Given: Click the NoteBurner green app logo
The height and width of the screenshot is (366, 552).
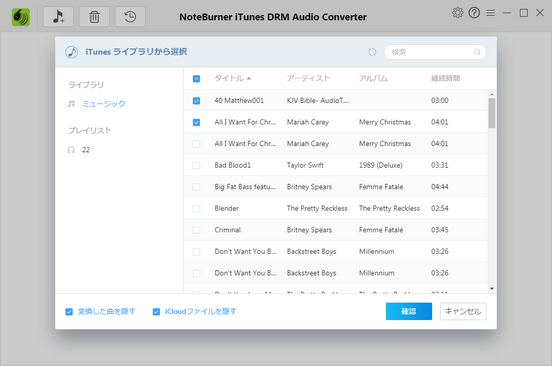Looking at the screenshot, I should point(21,17).
